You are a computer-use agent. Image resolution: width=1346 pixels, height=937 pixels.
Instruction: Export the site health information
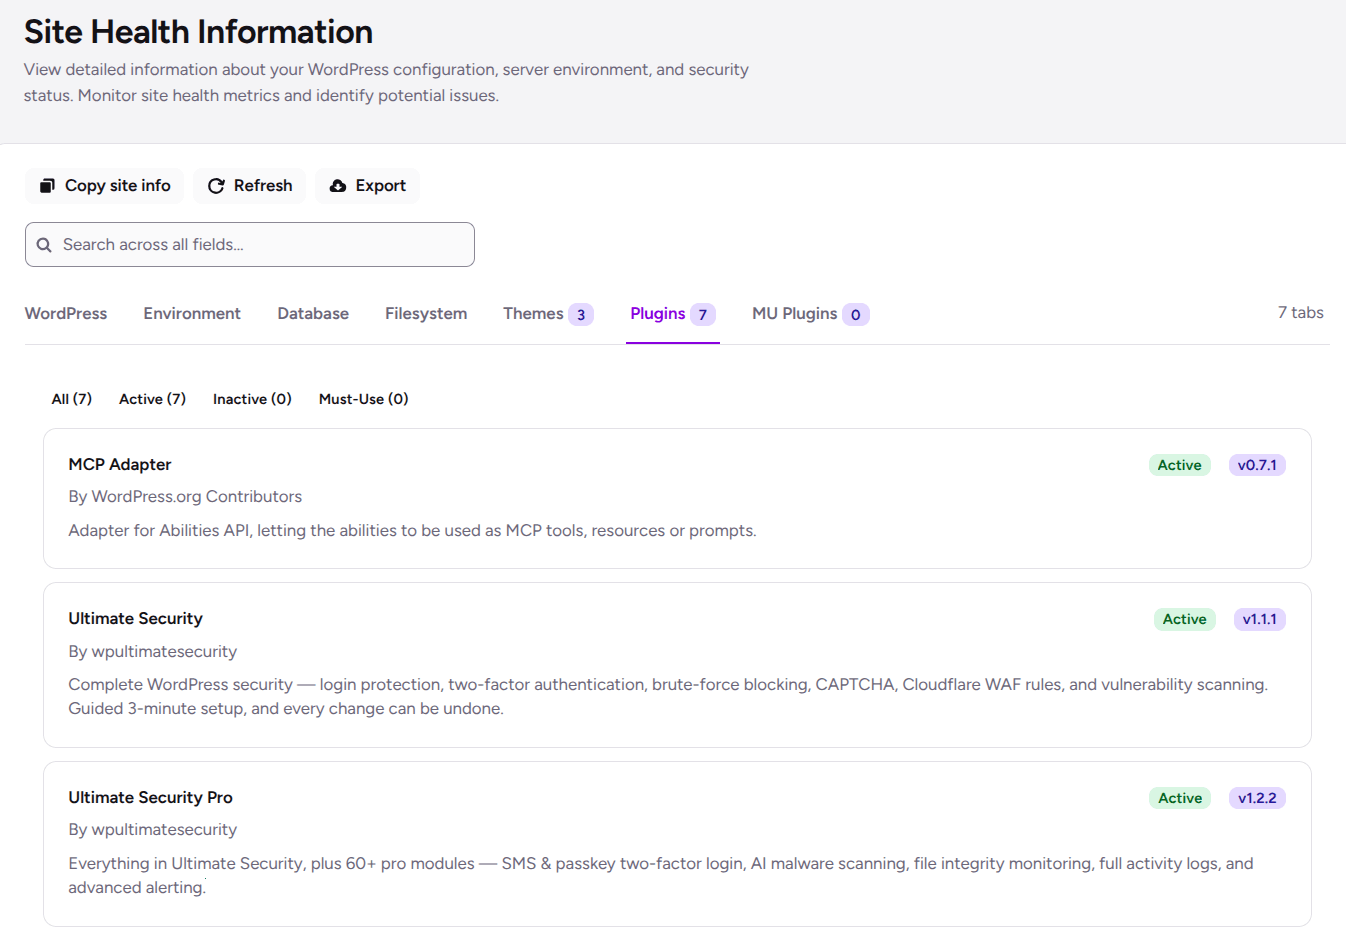point(367,186)
